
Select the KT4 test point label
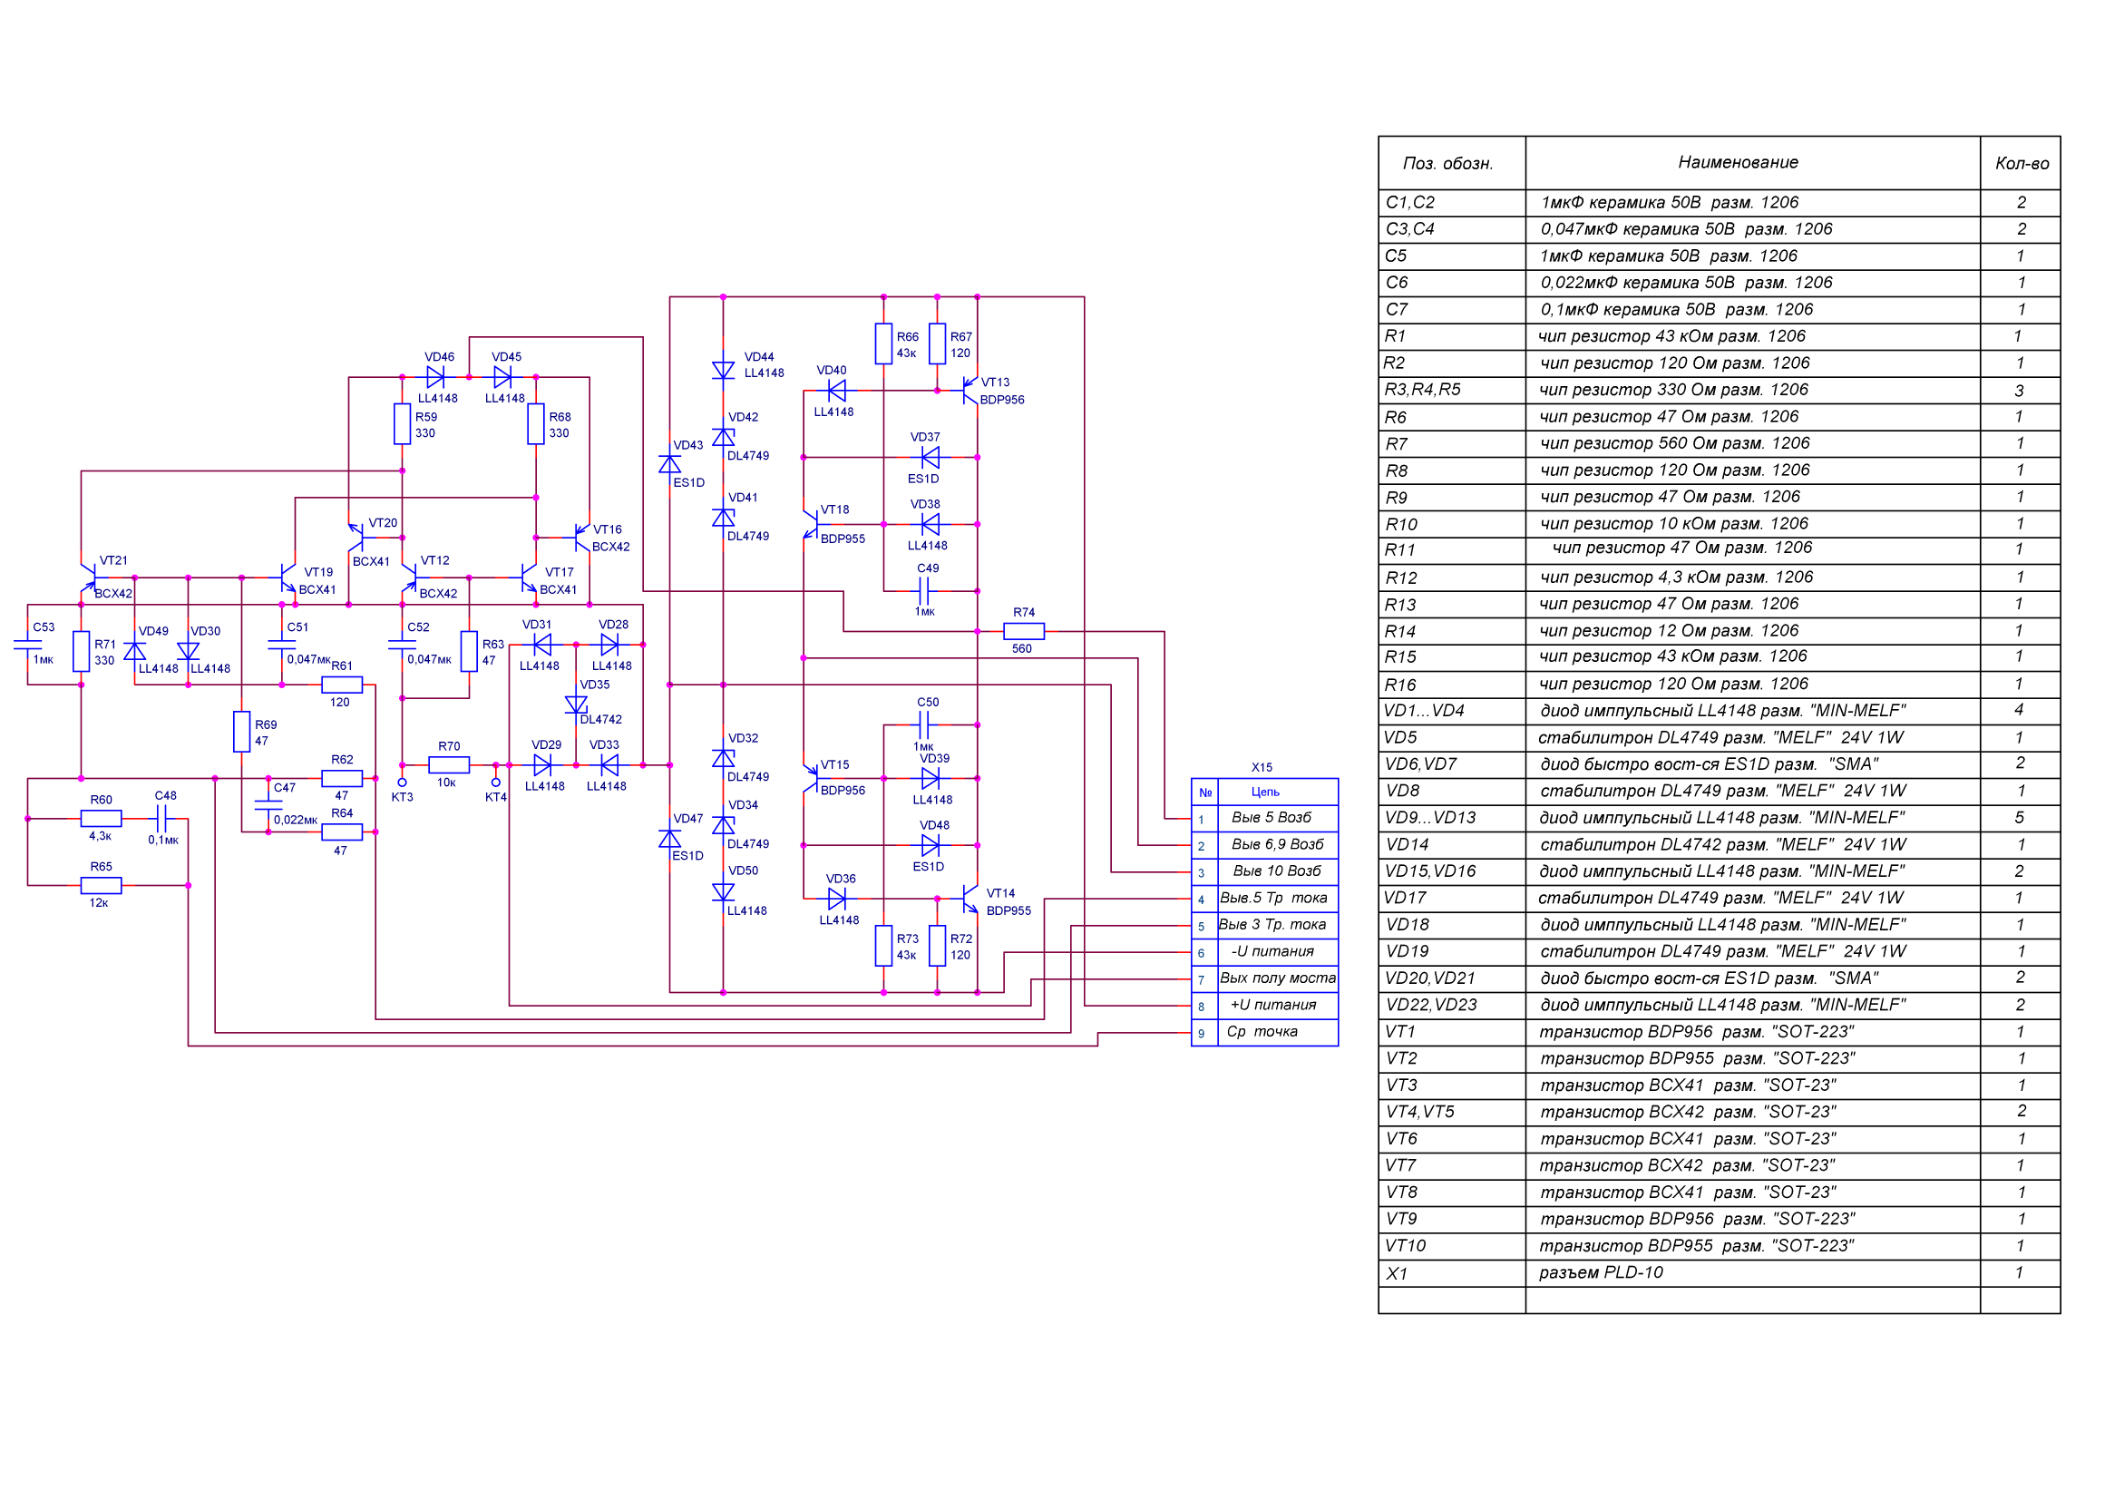pyautogui.click(x=496, y=797)
